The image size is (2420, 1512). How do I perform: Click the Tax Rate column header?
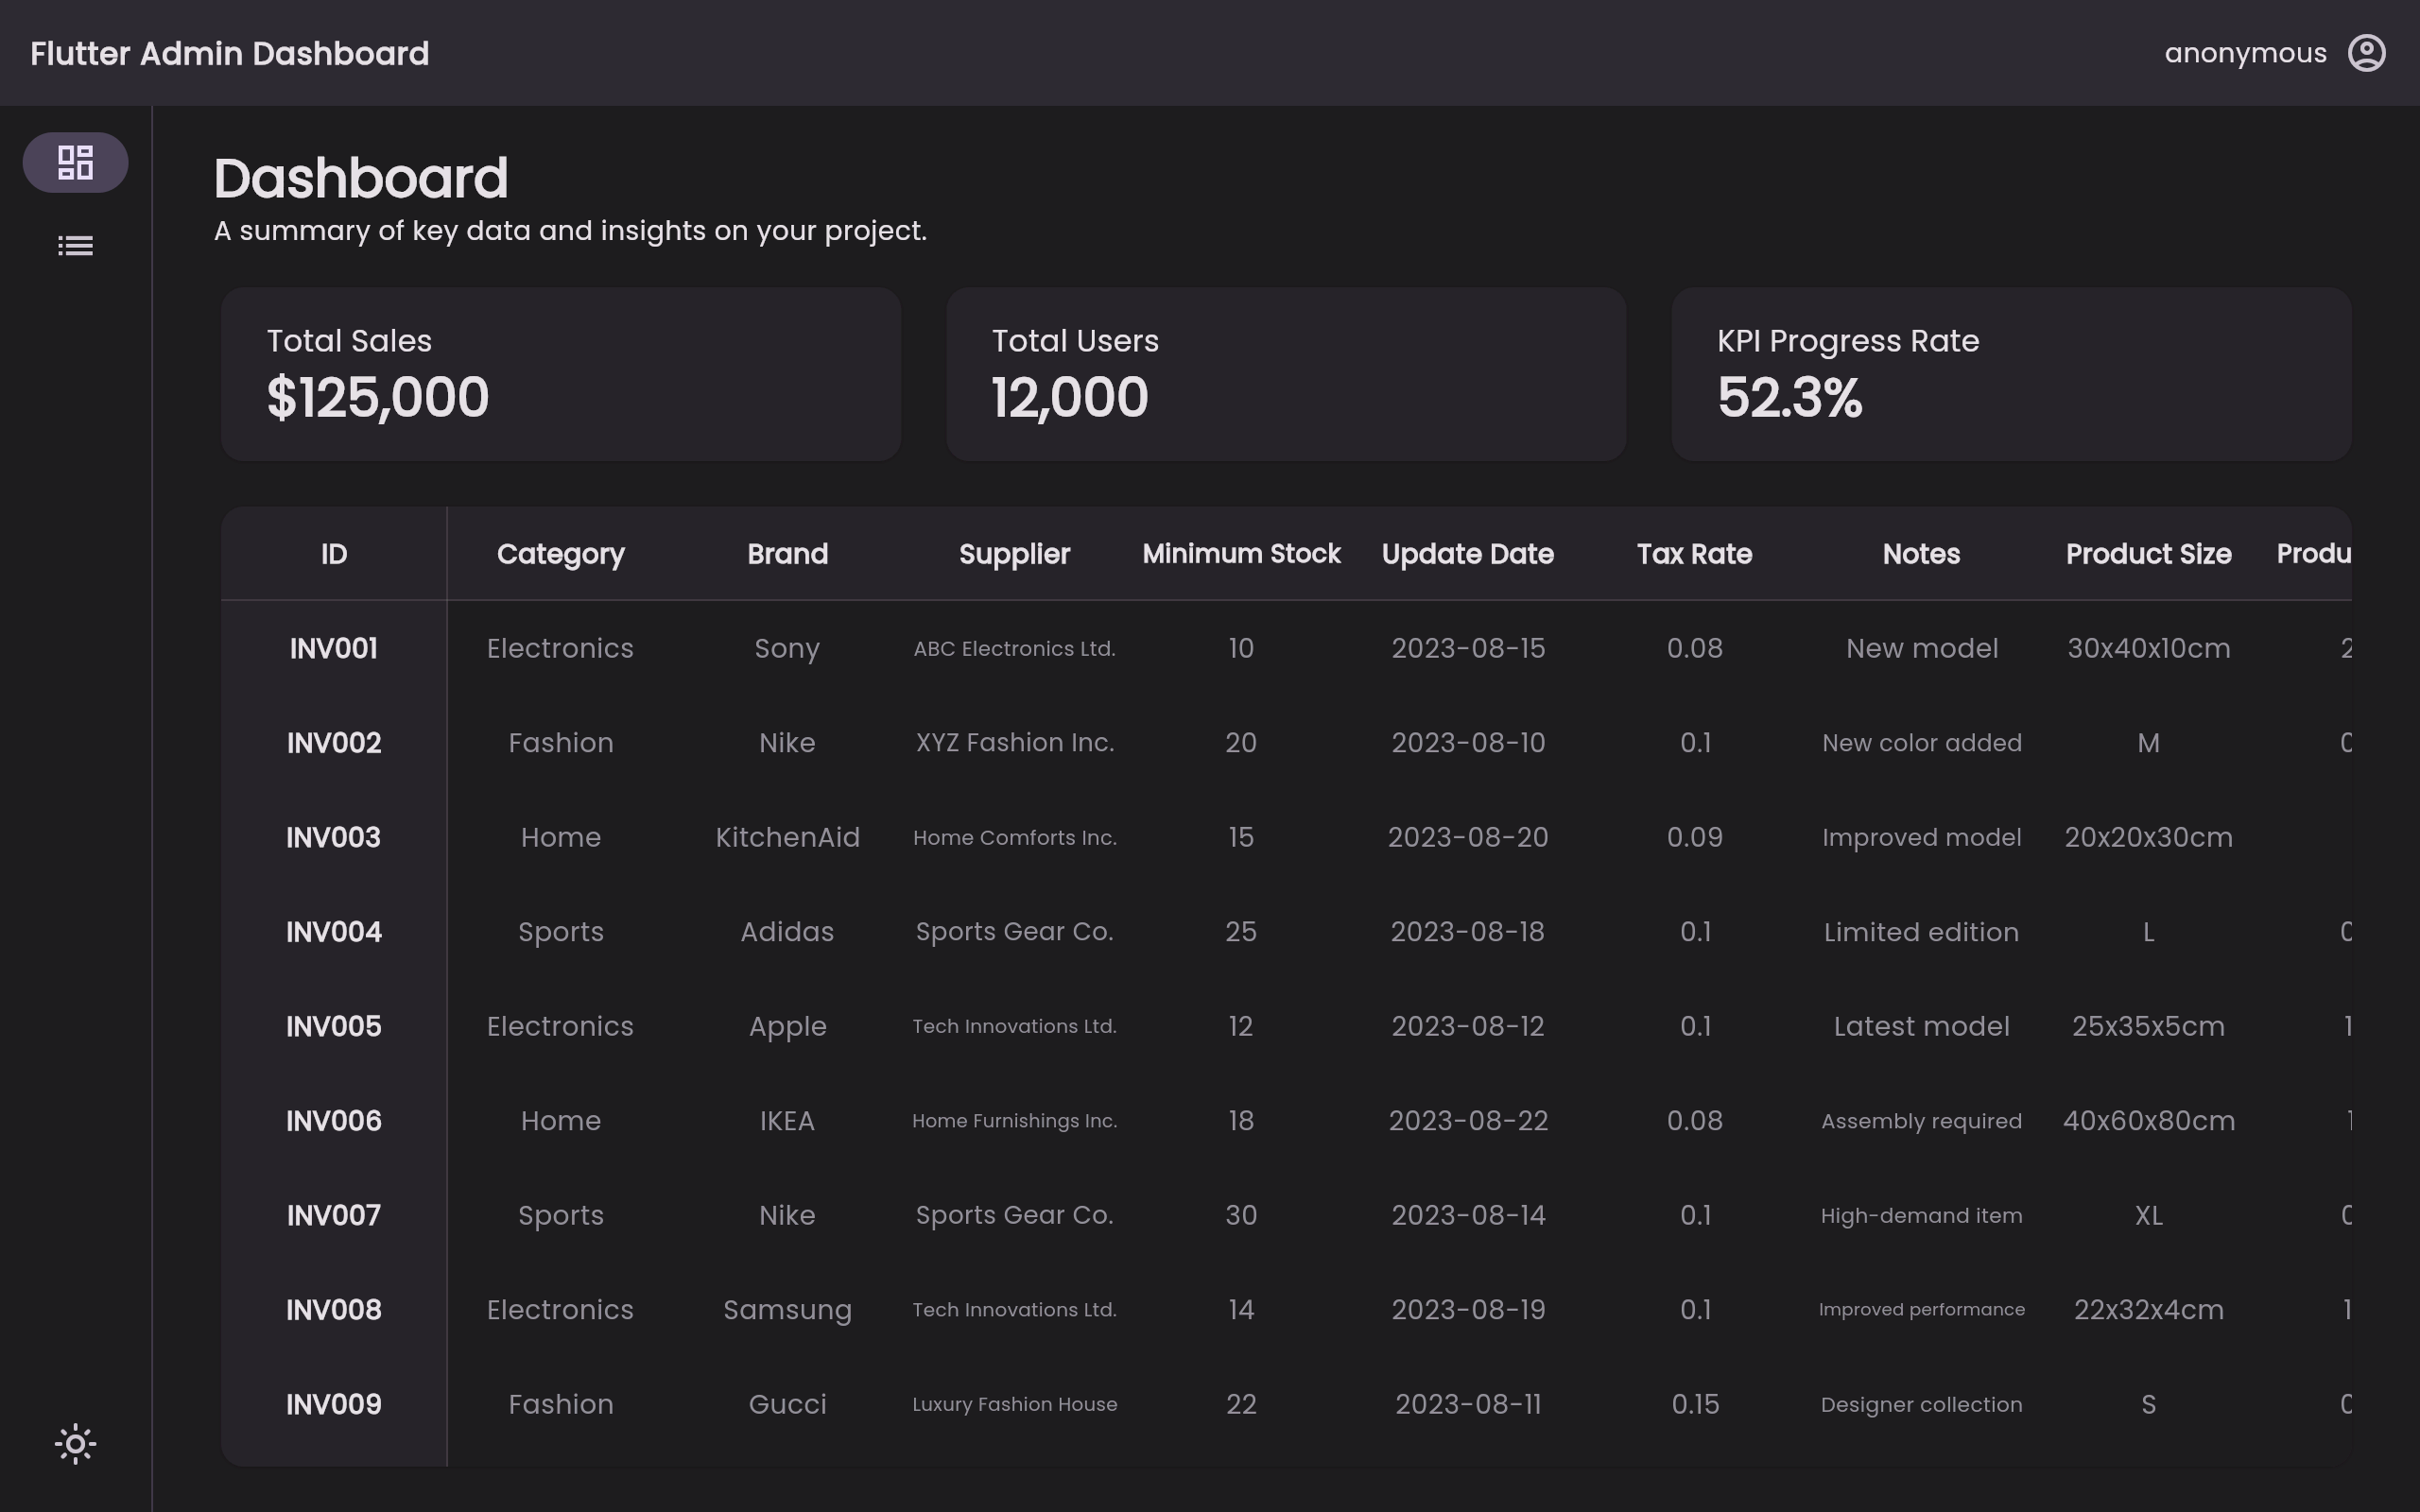[x=1694, y=554]
